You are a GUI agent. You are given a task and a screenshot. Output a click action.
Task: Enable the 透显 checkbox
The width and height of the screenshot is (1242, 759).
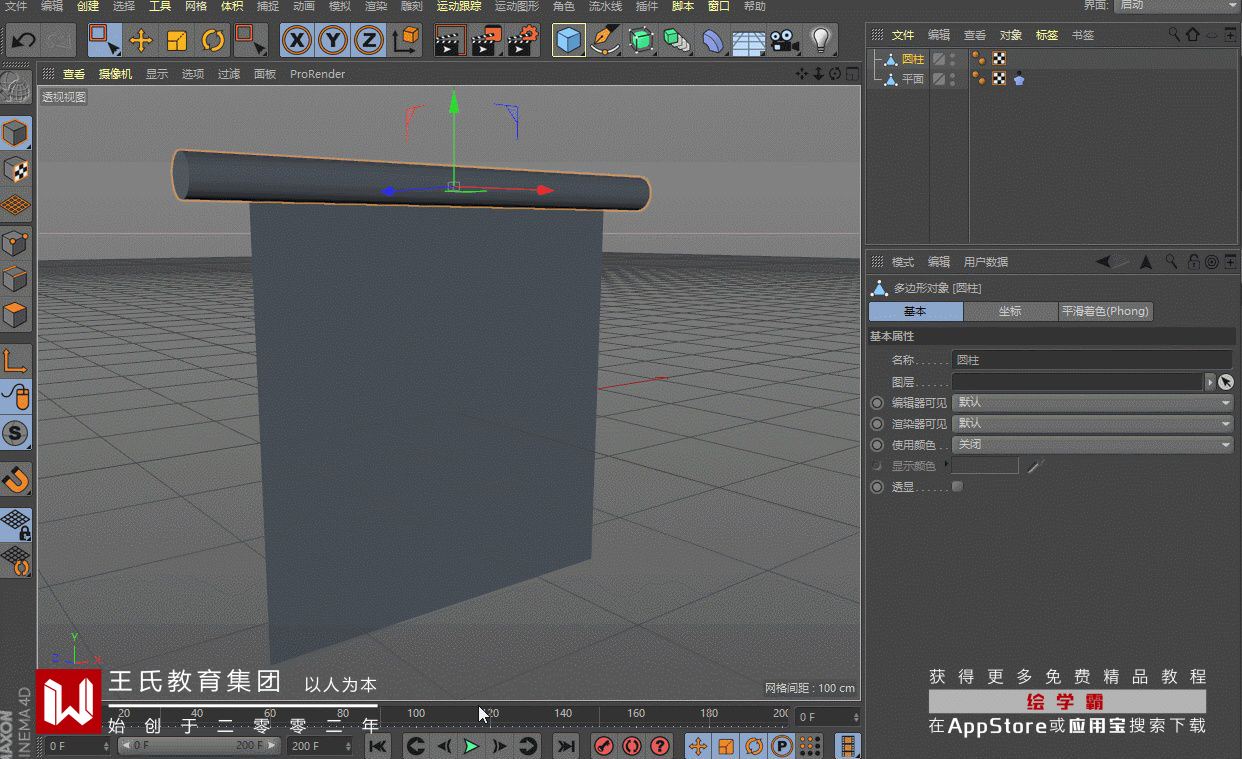pos(957,487)
